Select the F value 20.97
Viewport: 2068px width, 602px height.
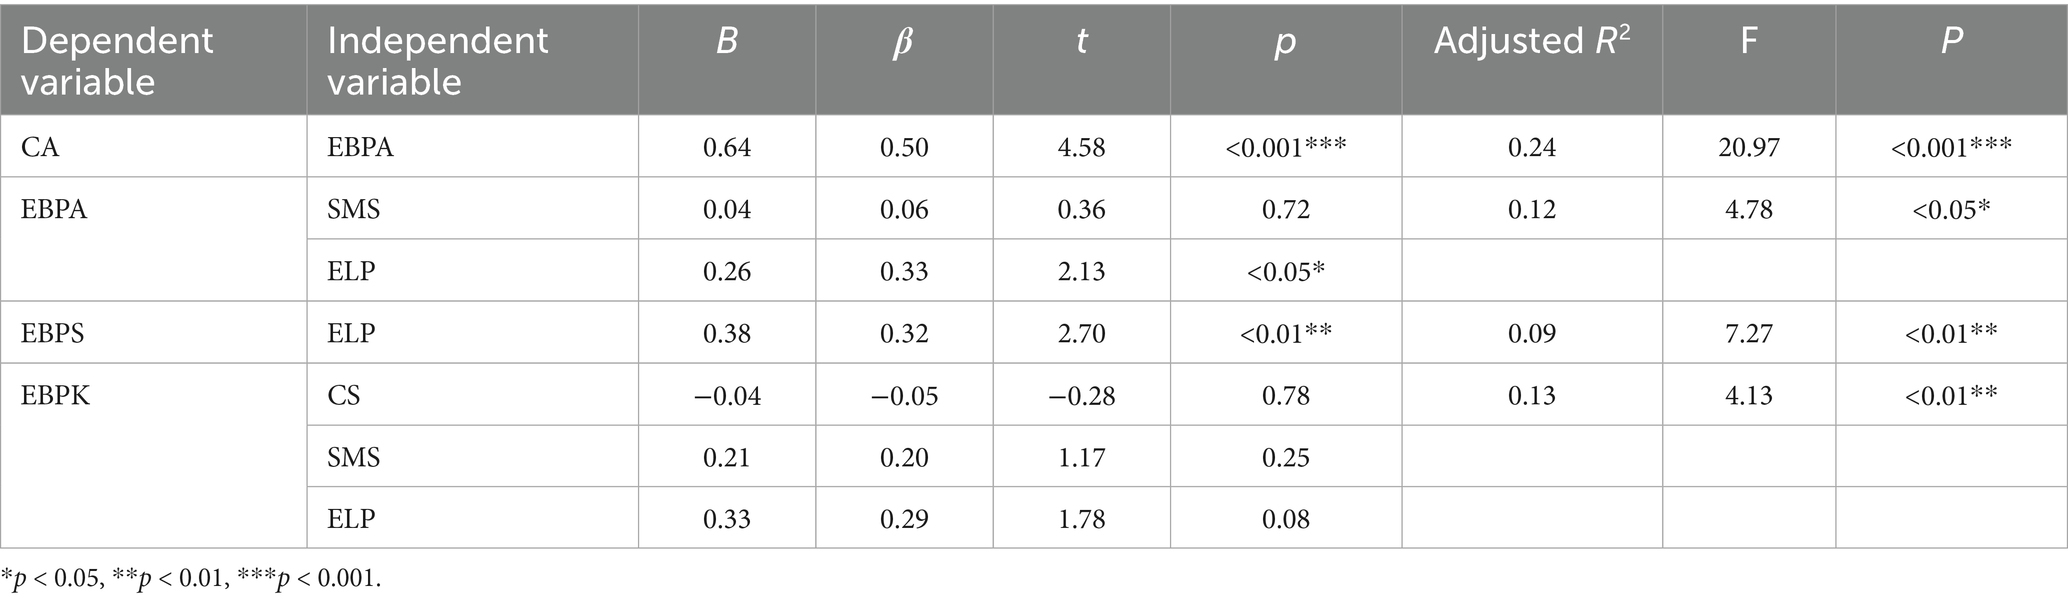[x=1748, y=148]
